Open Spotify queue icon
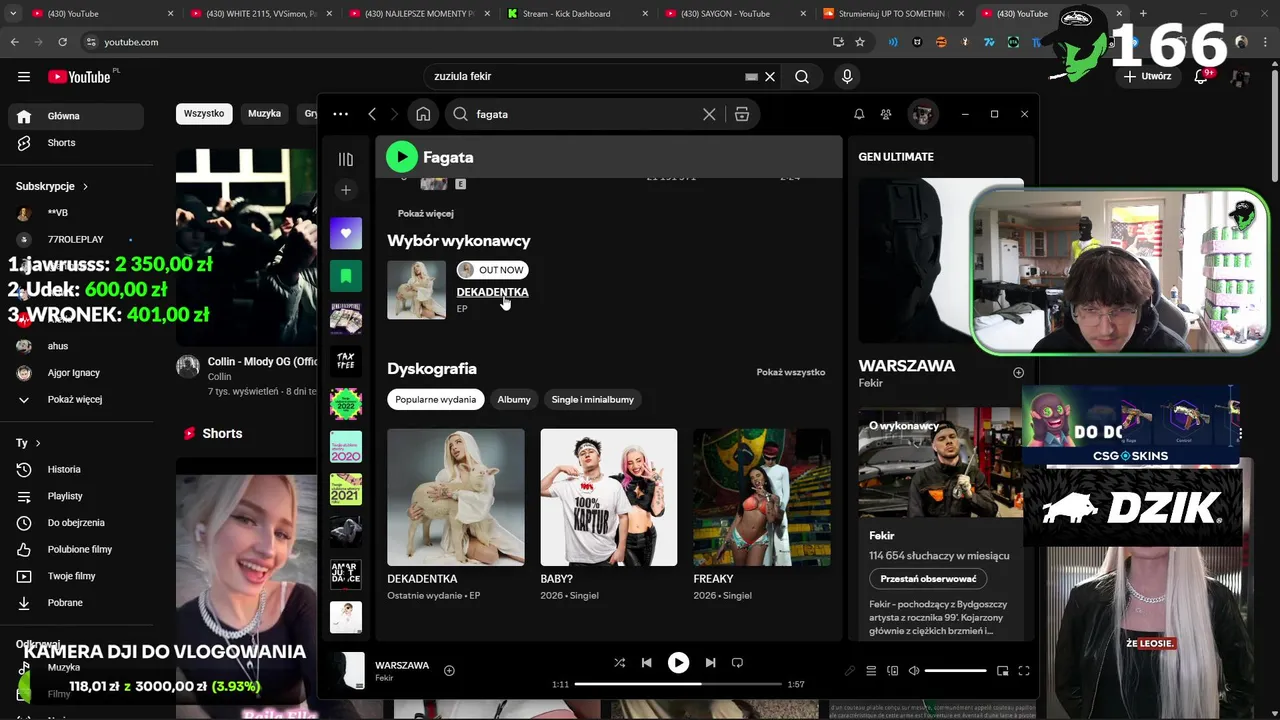This screenshot has width=1280, height=720. (x=871, y=671)
